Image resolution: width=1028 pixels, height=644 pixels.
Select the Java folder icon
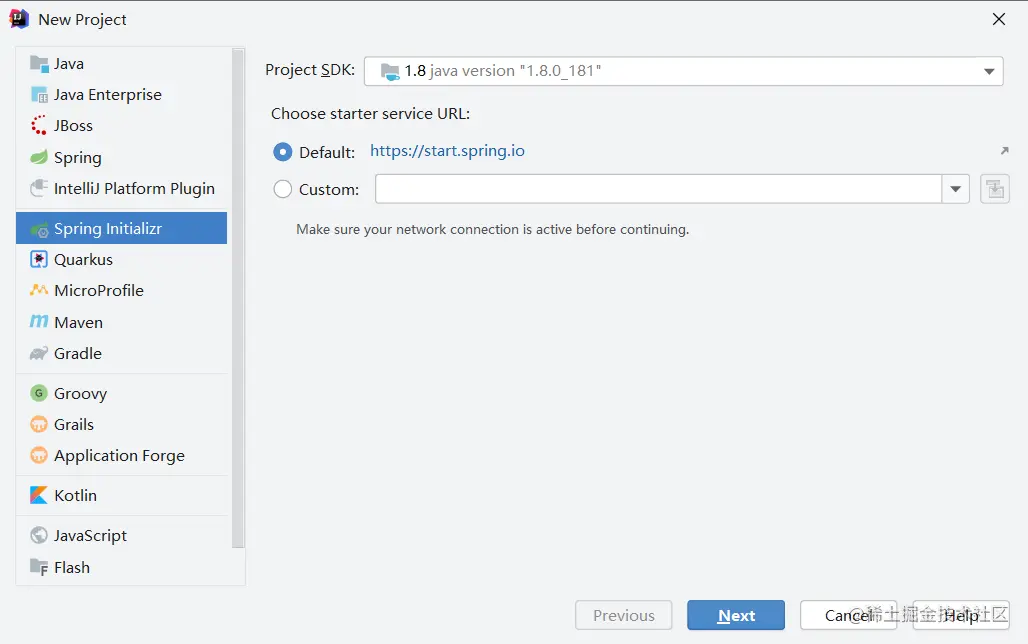pyautogui.click(x=39, y=64)
